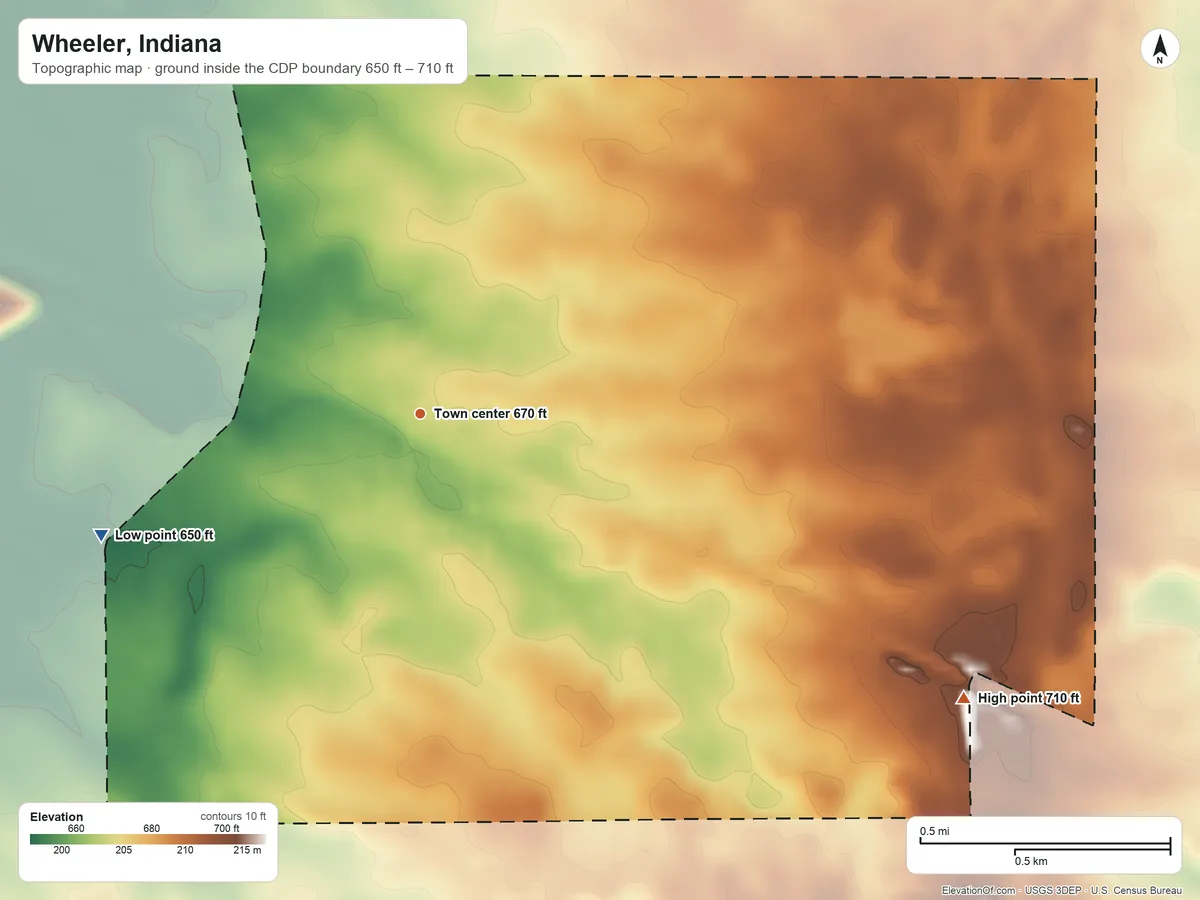Click the north arrow compass icon
Screen dimensions: 1200x900
[1159, 49]
